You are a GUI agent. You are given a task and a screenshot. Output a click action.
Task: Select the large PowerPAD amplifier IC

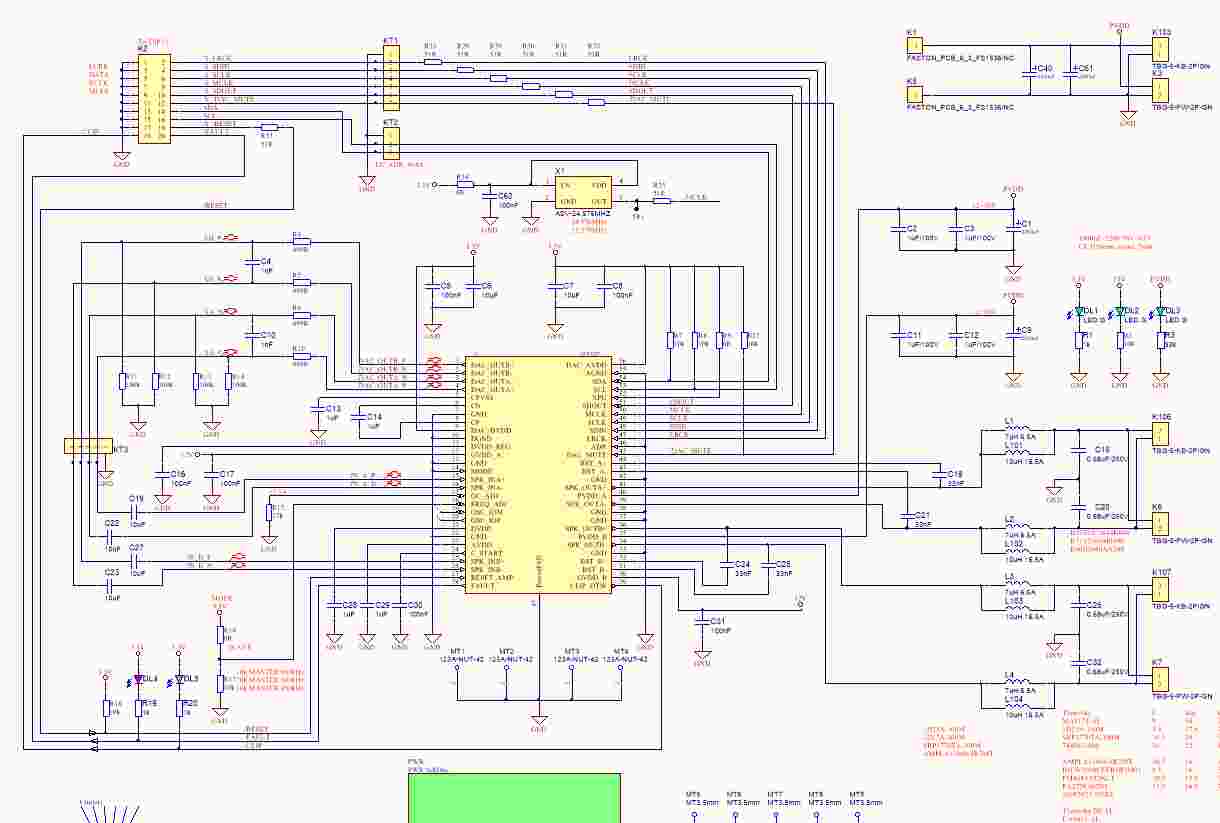point(539,474)
